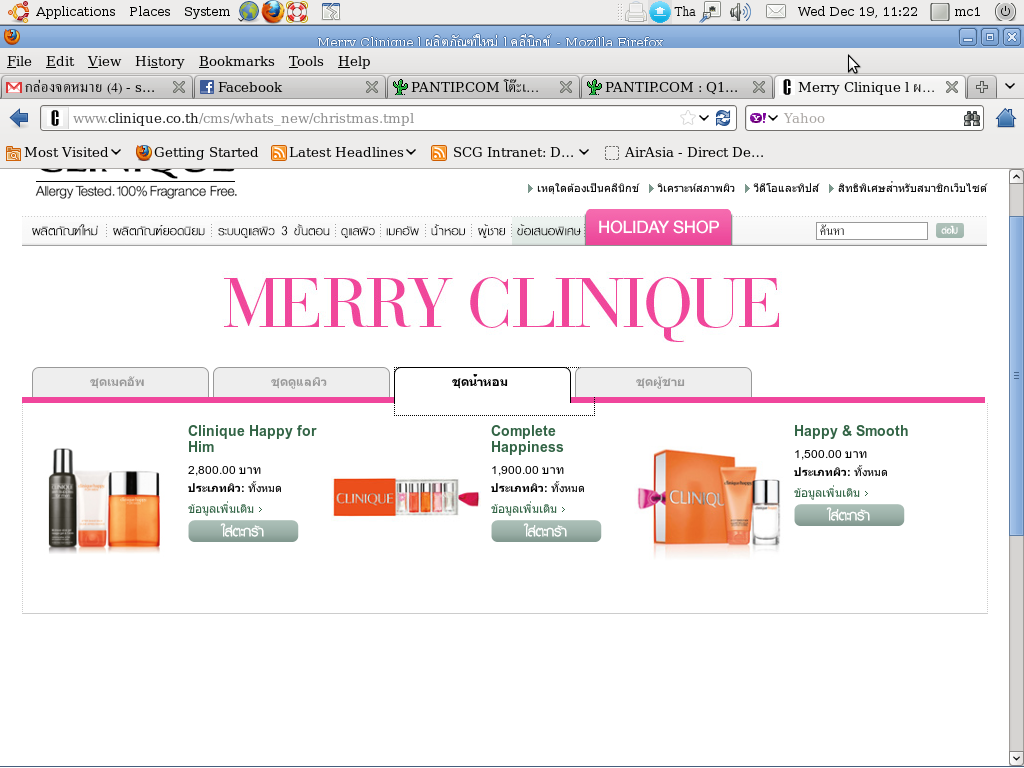Open the Help menu
Viewport: 1024px width, 768px height.
point(354,61)
